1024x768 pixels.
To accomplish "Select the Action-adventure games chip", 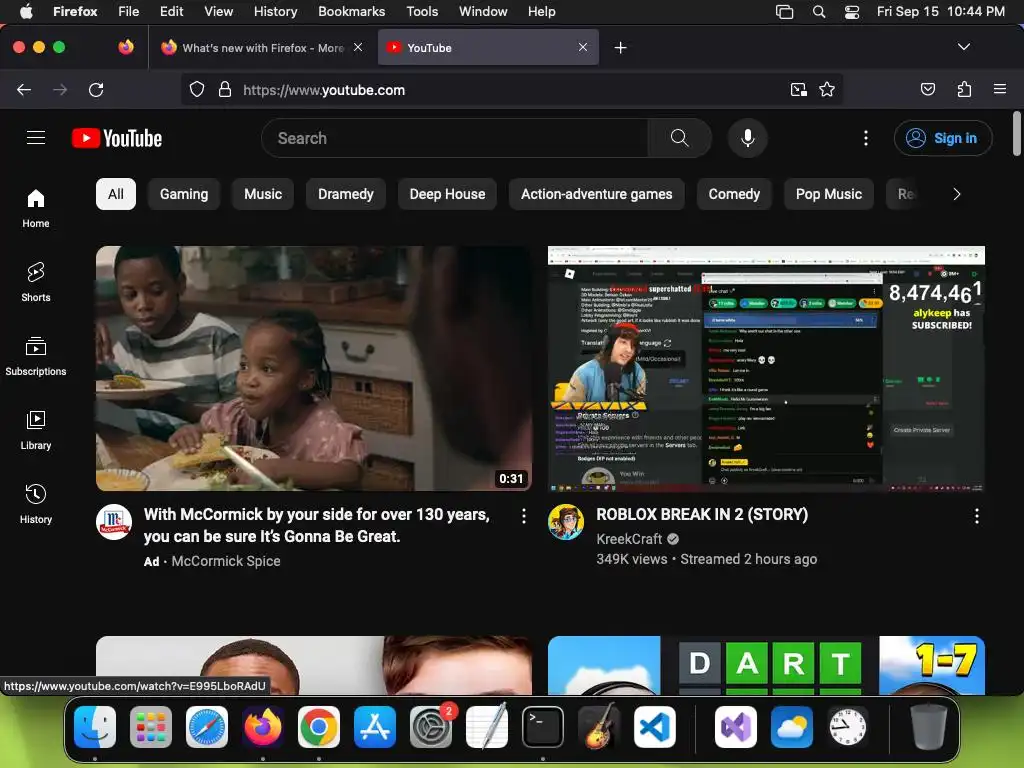I will tap(596, 194).
